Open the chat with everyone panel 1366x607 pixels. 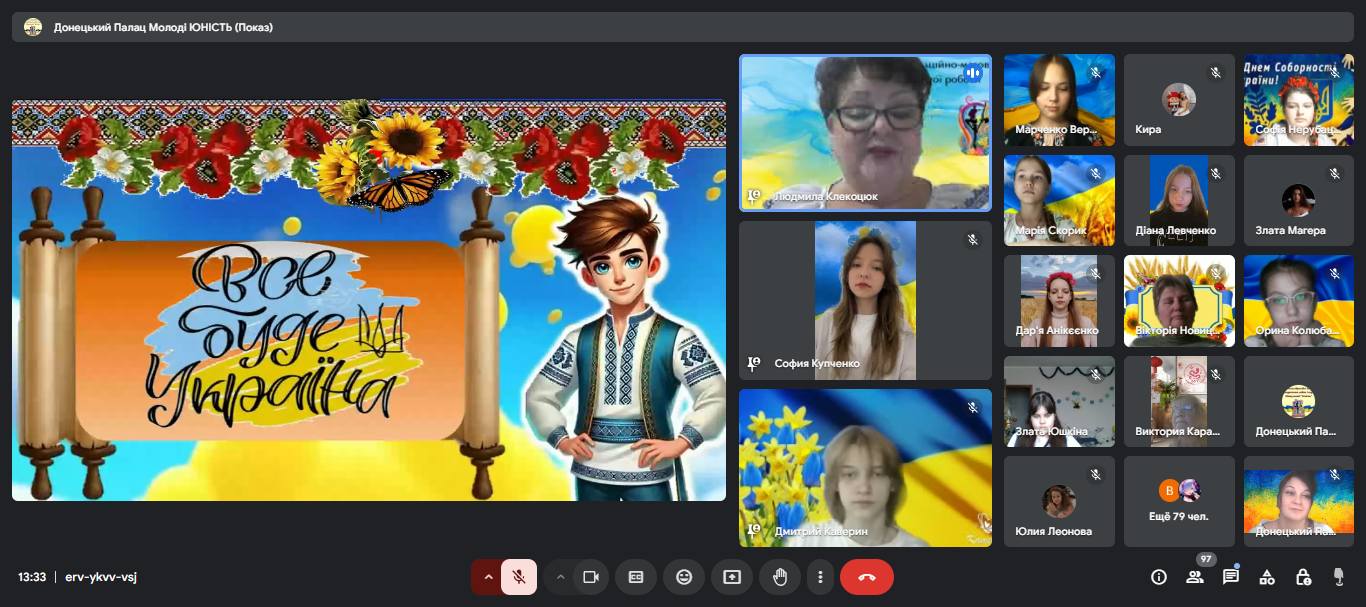[x=1231, y=577]
